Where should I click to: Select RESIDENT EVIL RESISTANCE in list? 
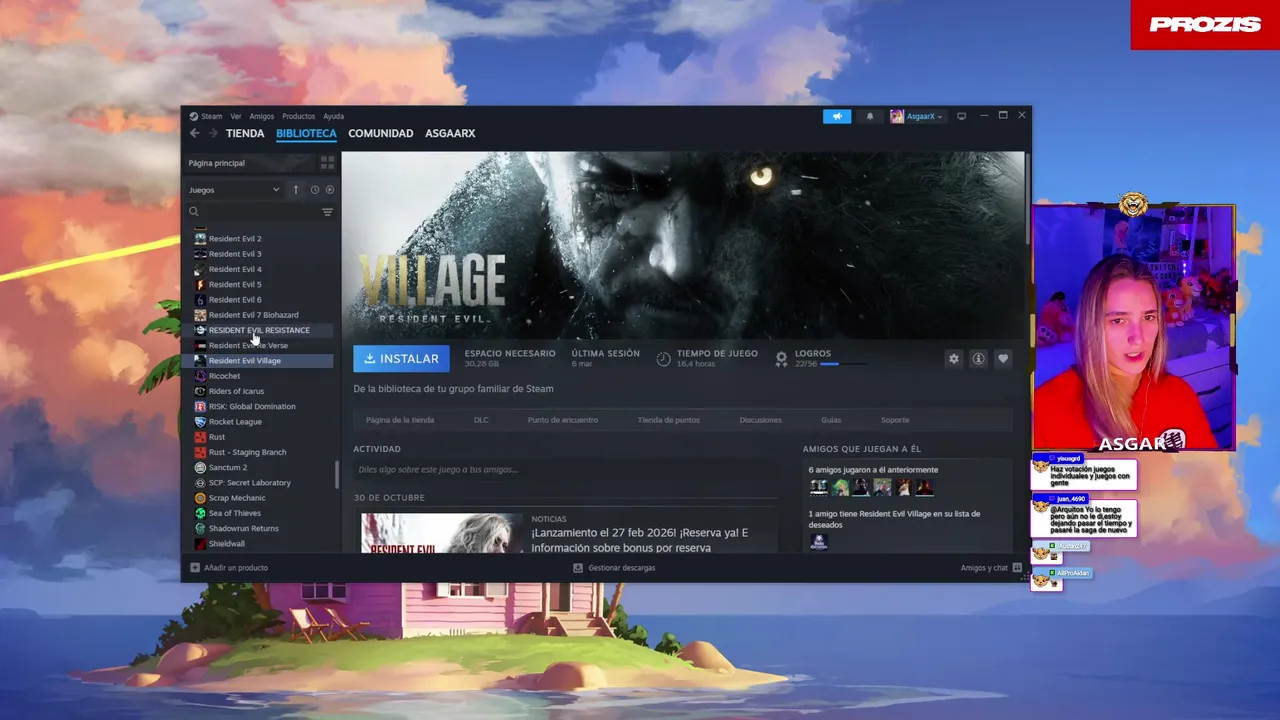pyautogui.click(x=263, y=330)
